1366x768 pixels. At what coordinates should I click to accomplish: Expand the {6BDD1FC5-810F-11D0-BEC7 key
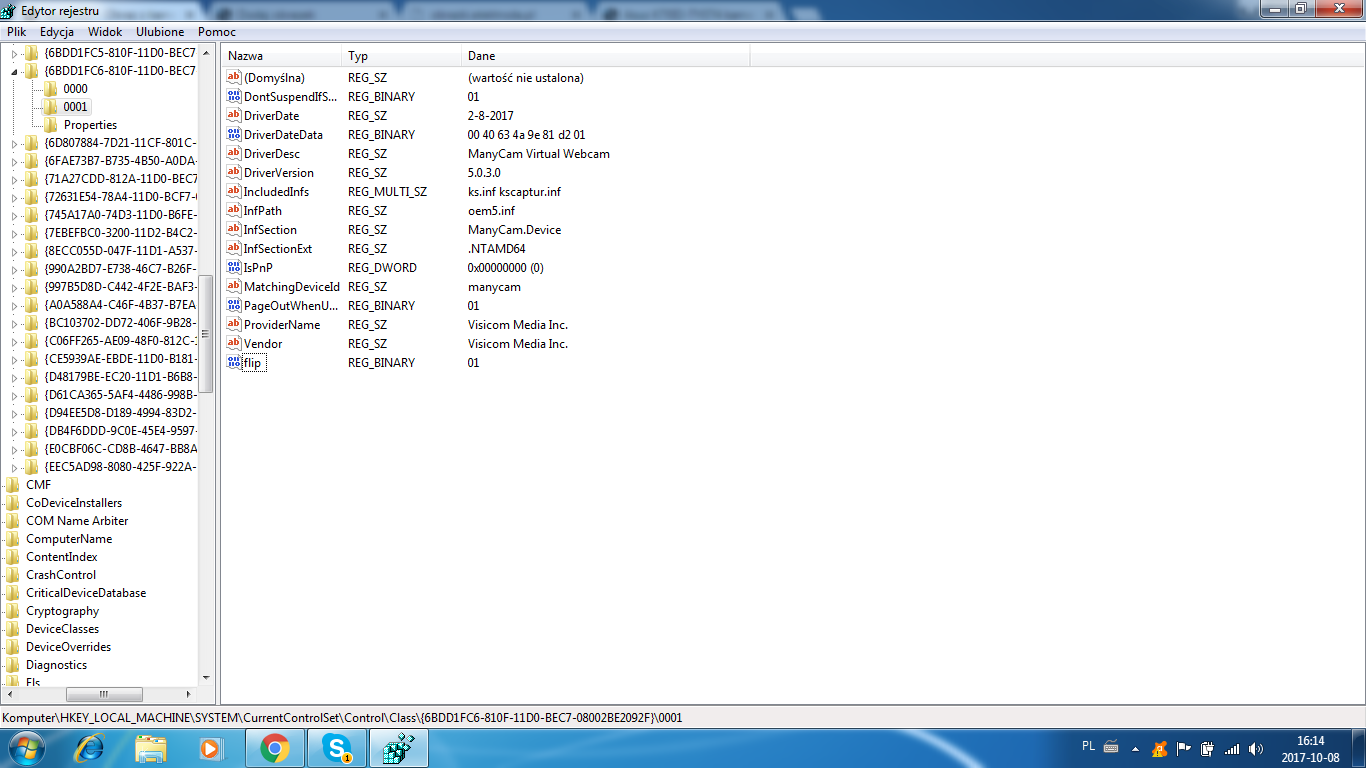point(14,53)
